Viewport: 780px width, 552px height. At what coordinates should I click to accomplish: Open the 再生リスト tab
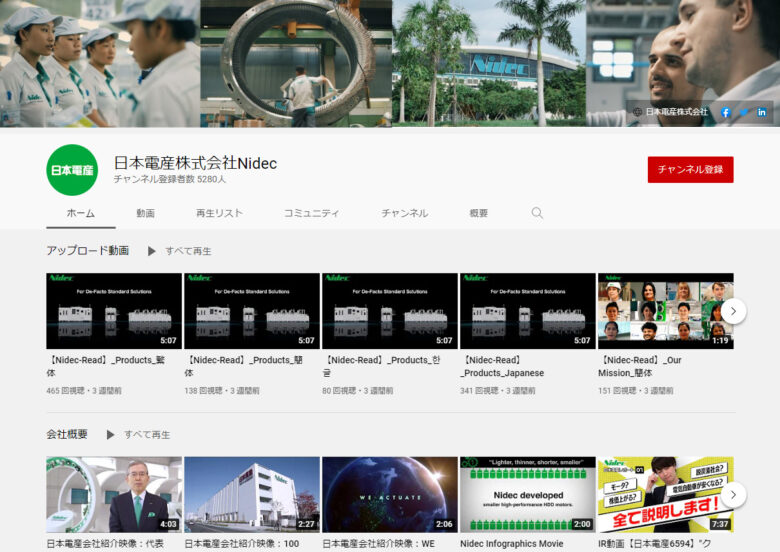(x=219, y=213)
